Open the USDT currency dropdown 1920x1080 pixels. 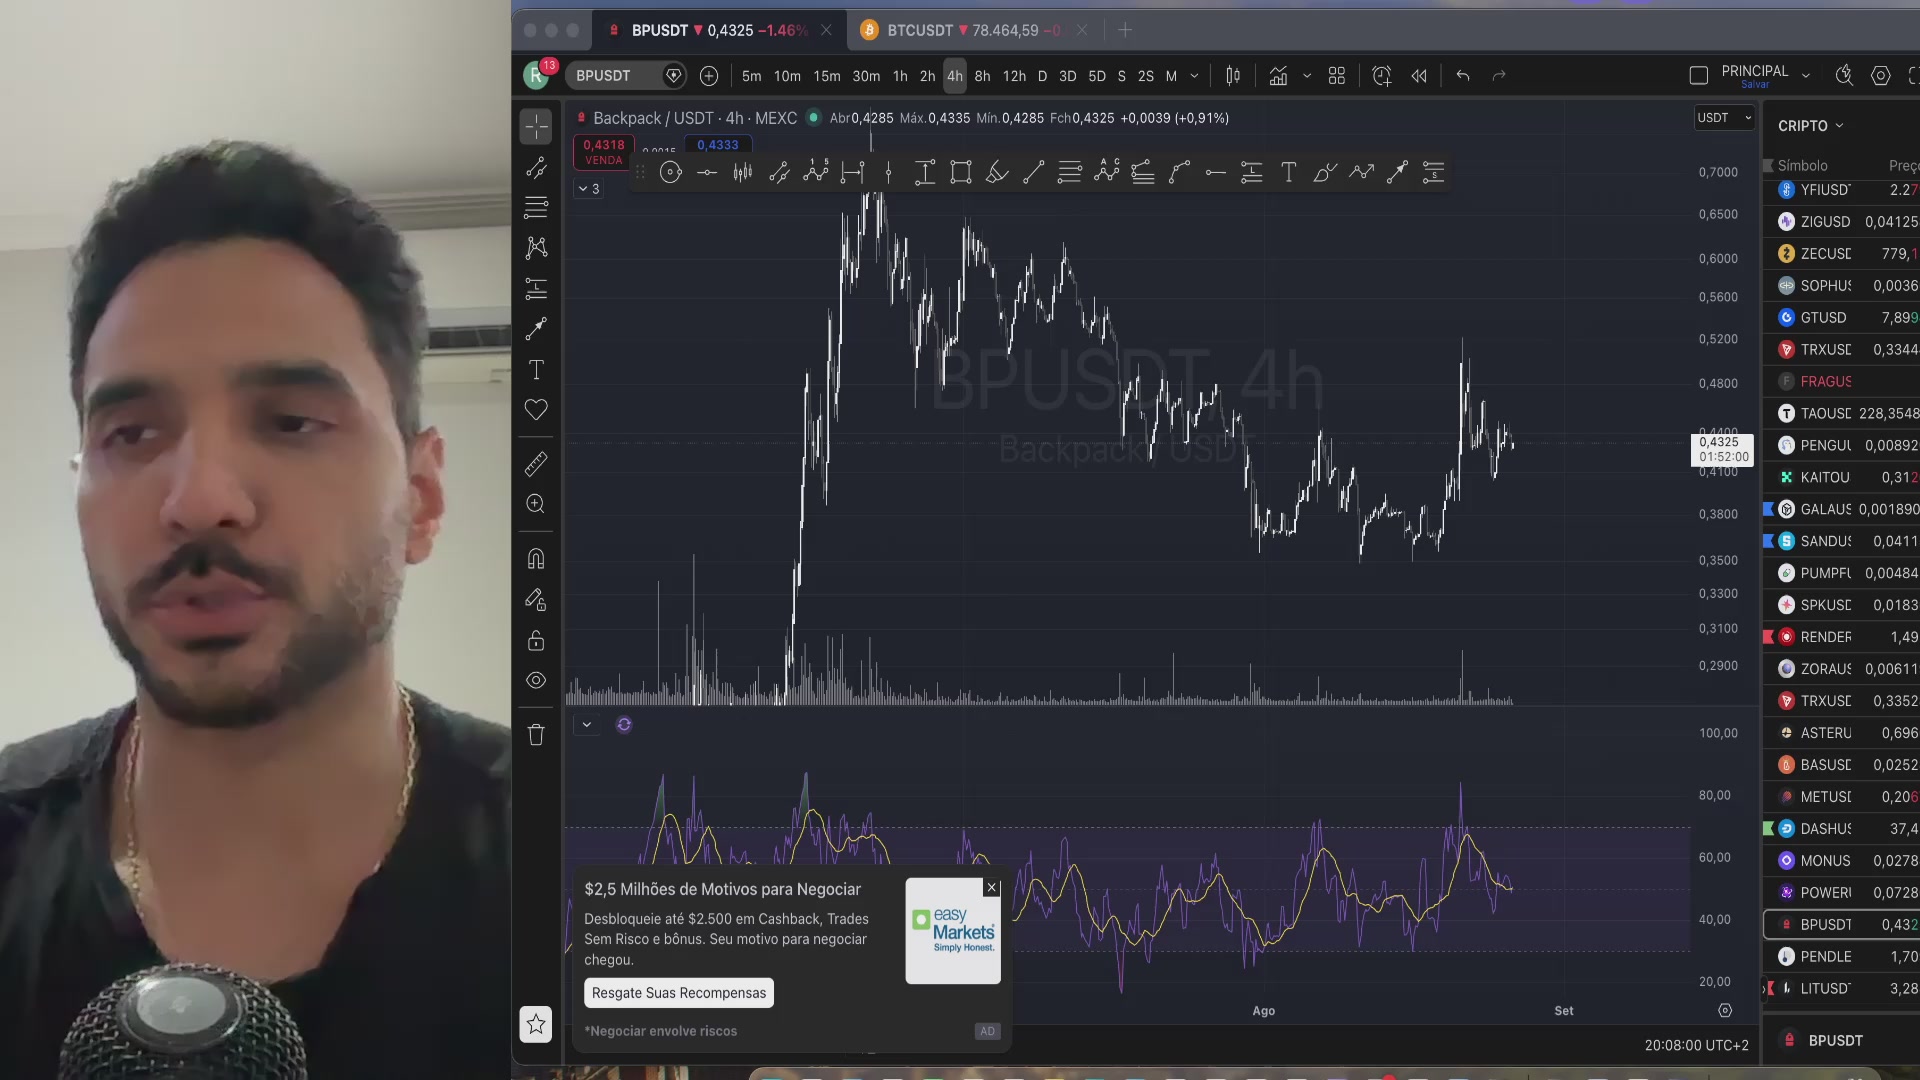pyautogui.click(x=1725, y=118)
